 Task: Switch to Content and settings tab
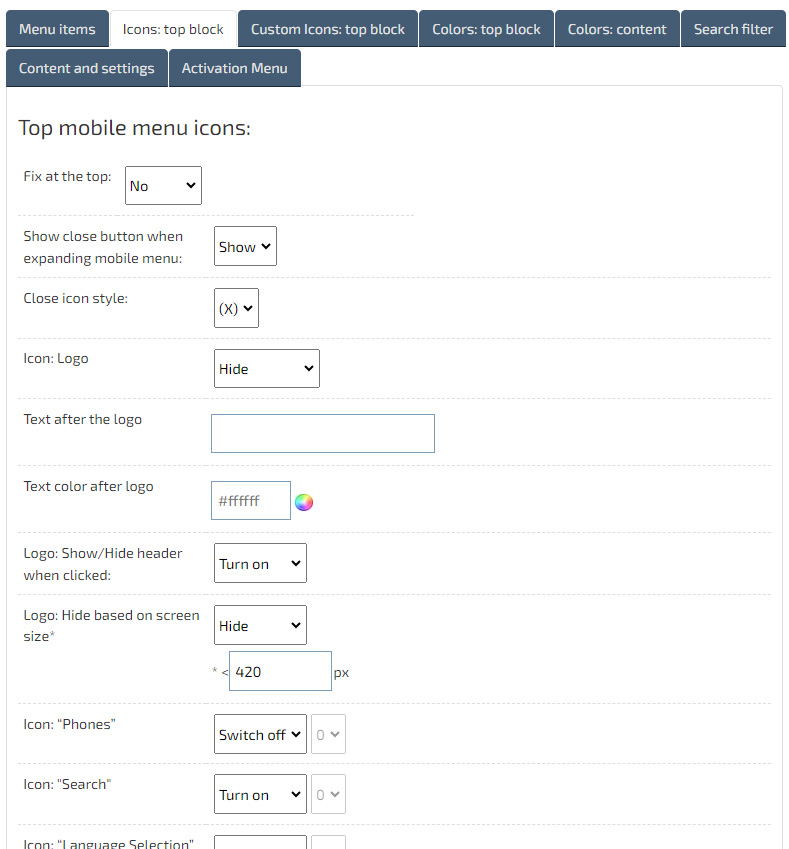click(x=87, y=68)
